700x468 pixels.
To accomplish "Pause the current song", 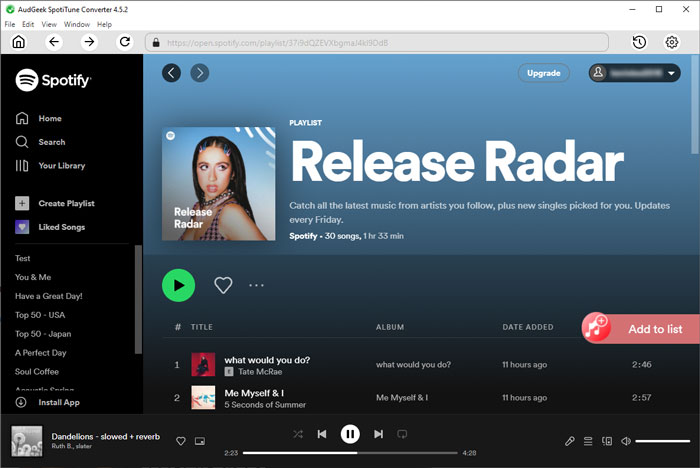I will [350, 434].
